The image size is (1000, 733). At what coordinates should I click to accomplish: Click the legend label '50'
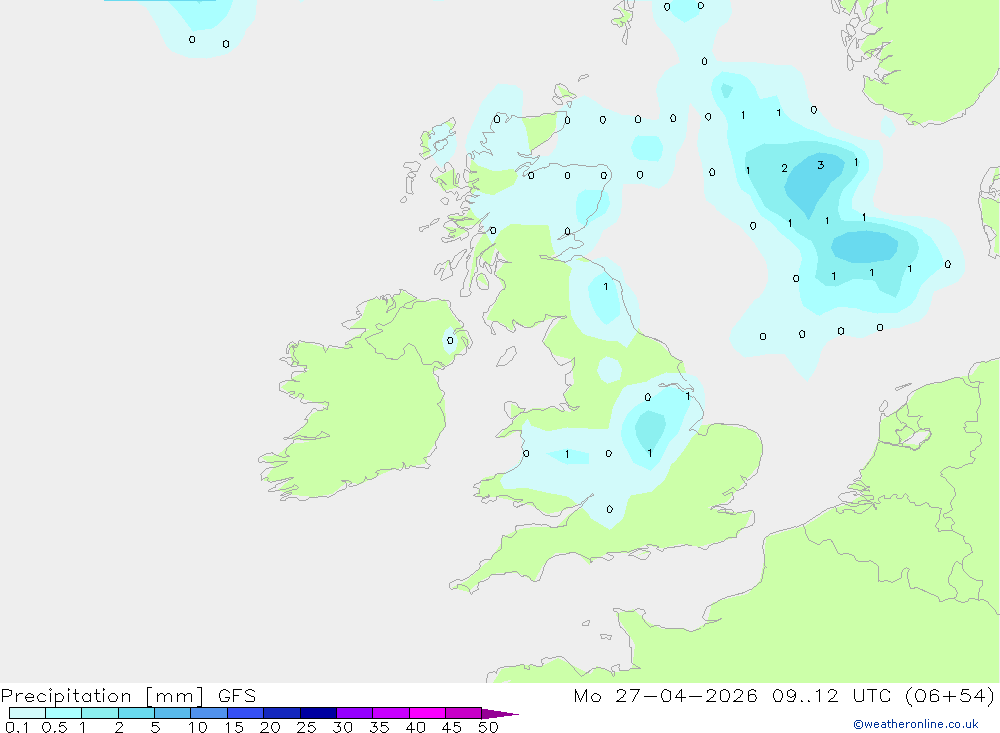(488, 727)
